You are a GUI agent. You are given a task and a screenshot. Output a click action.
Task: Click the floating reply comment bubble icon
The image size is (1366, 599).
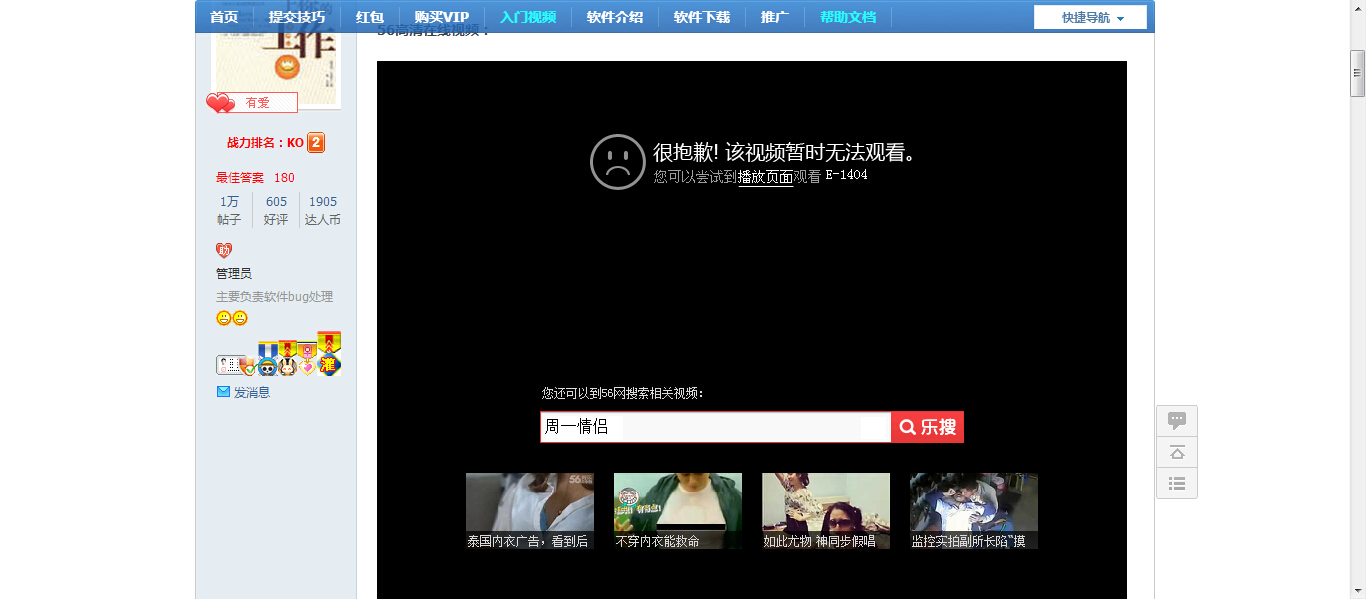click(1177, 420)
